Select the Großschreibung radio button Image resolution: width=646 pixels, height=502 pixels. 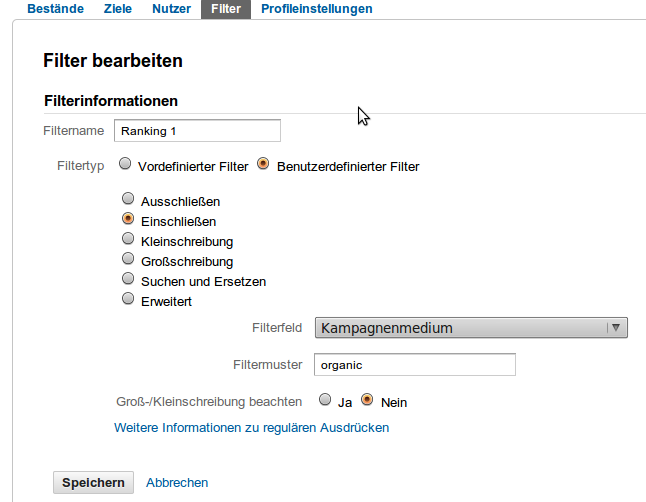pos(128,259)
